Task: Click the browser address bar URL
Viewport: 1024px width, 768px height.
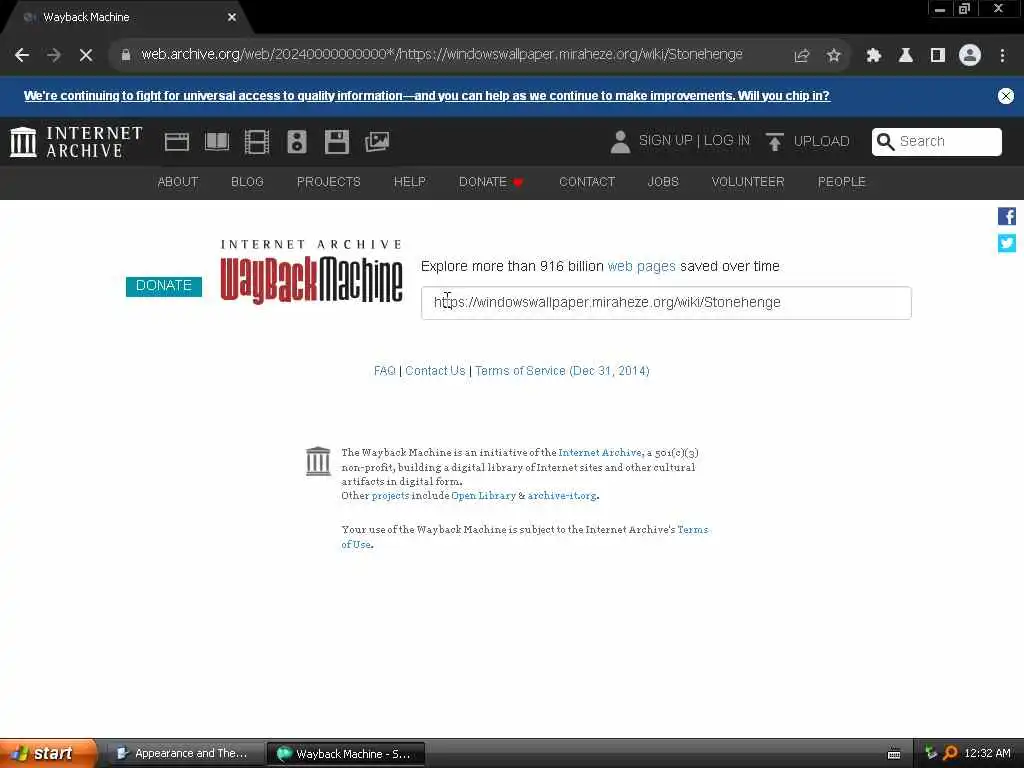Action: point(441,55)
